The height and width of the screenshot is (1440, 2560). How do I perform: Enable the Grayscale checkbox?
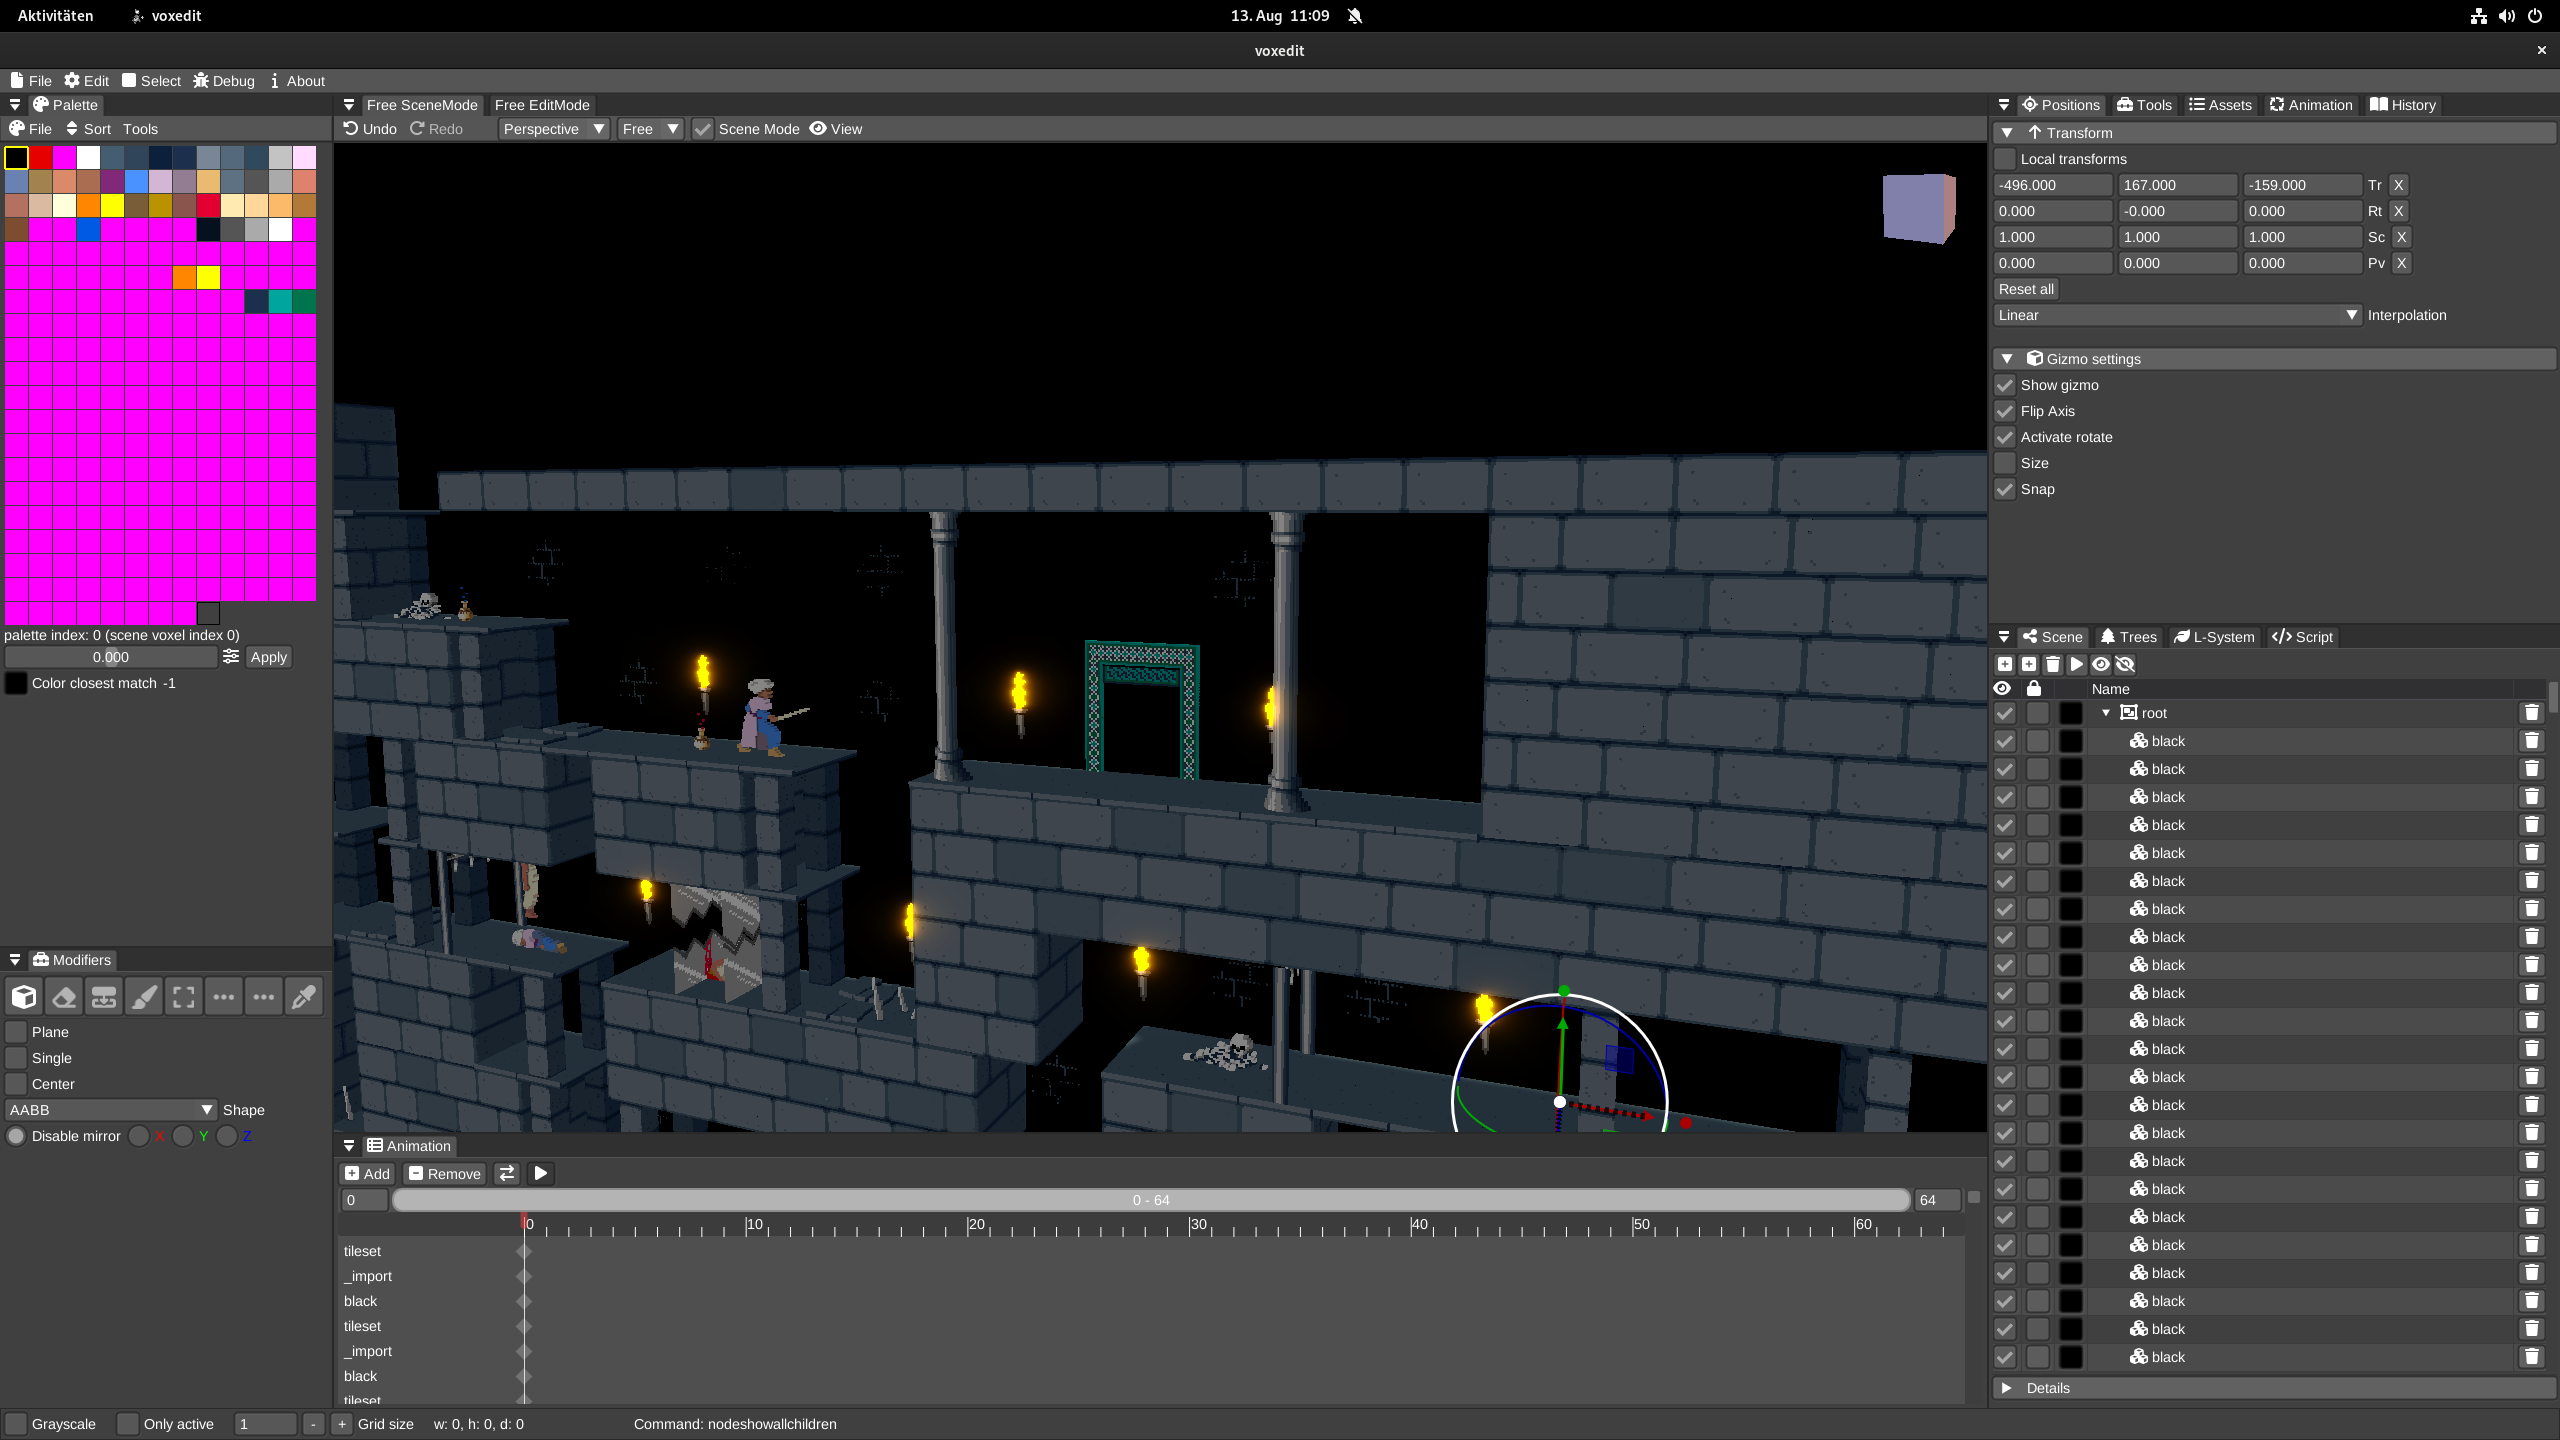pos(16,1424)
